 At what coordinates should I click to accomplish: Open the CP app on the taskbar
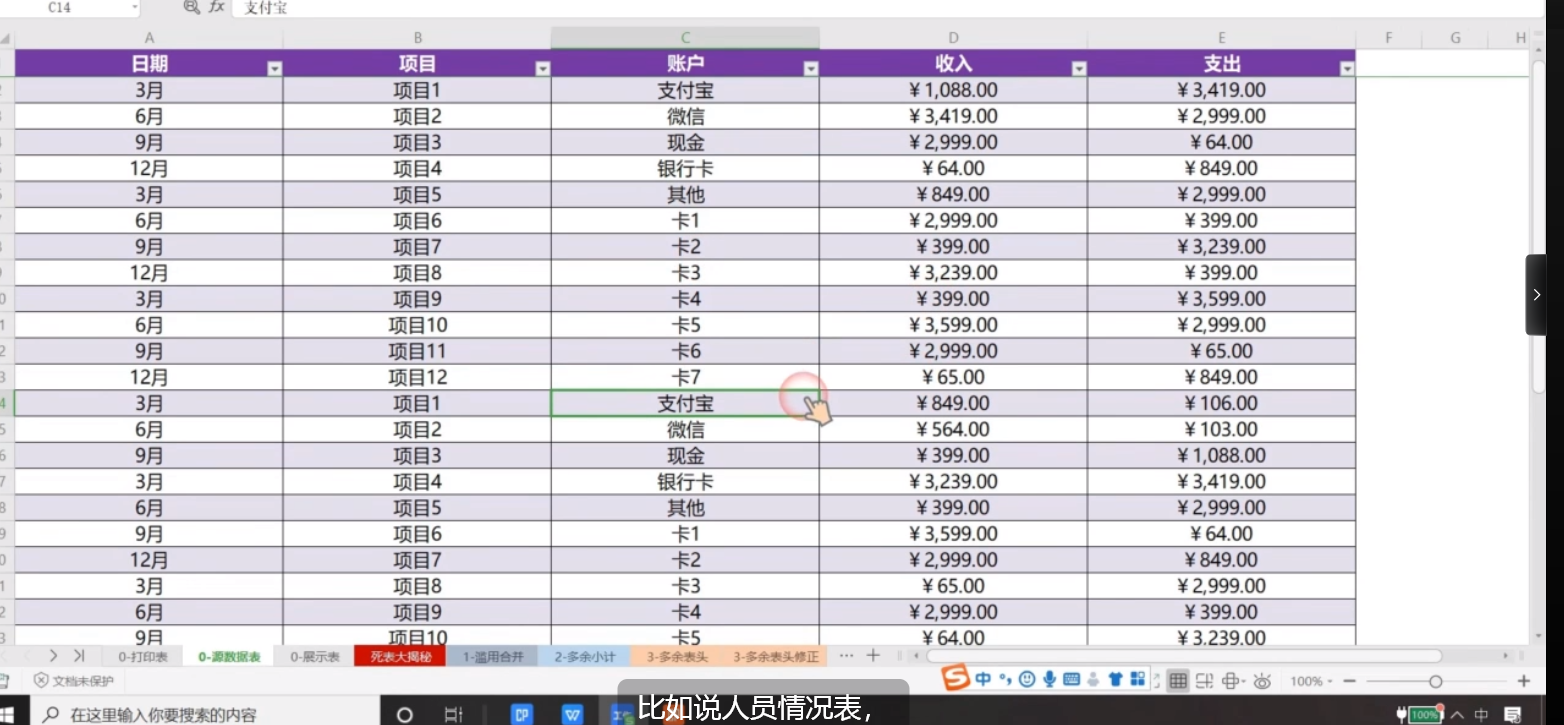(521, 715)
